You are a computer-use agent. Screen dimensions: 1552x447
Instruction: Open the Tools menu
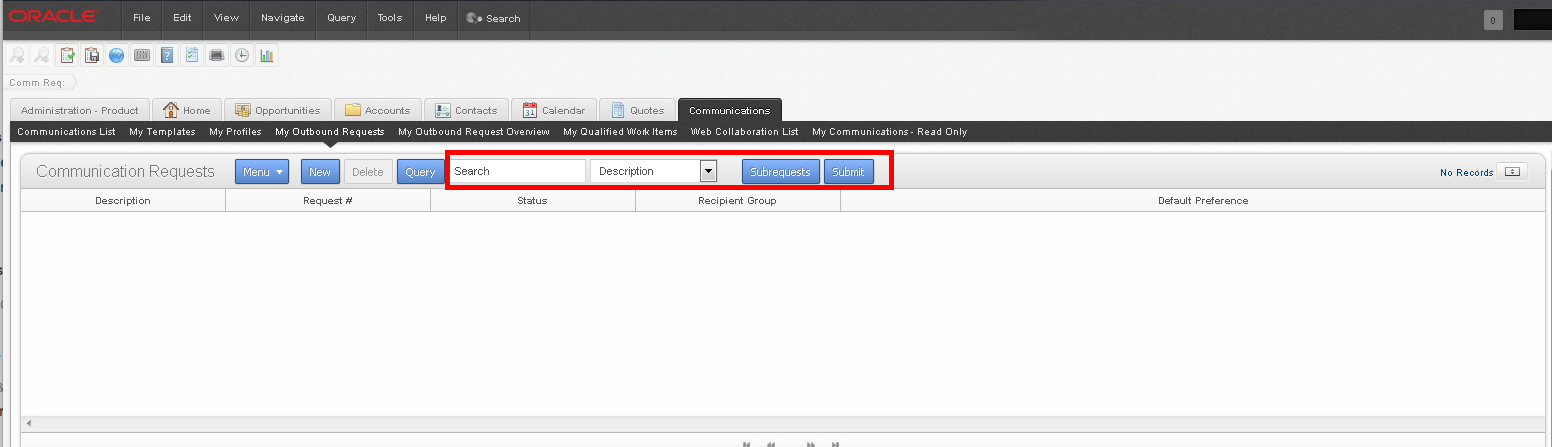[x=390, y=18]
